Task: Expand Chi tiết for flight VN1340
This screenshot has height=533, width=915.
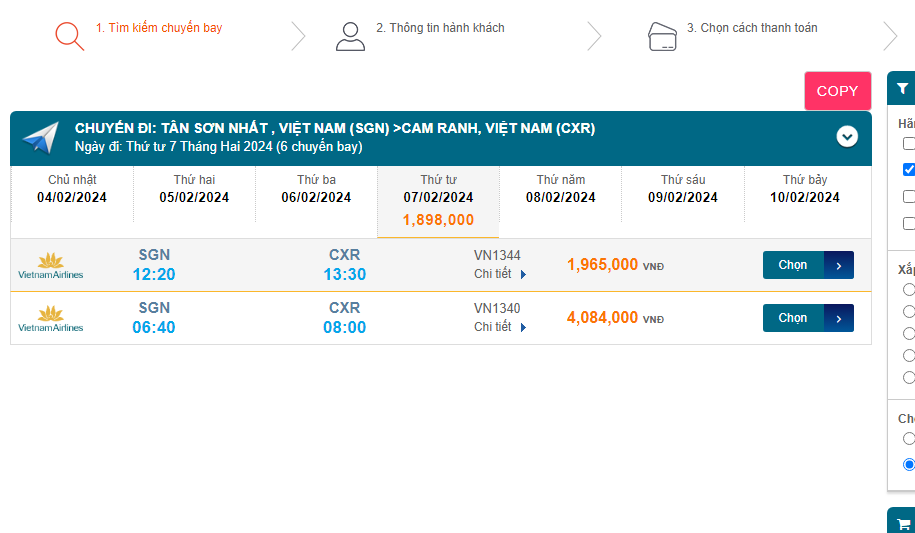Action: click(x=500, y=327)
